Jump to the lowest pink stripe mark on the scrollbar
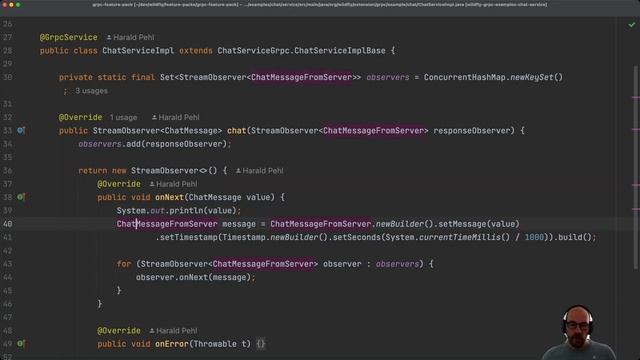The width and height of the screenshot is (640, 360). coord(636,209)
